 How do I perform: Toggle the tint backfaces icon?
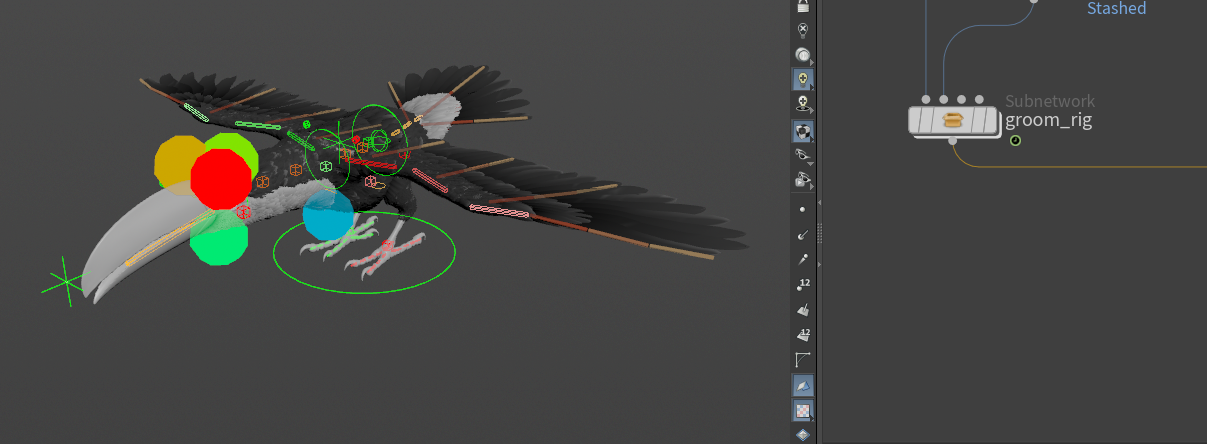(x=803, y=385)
